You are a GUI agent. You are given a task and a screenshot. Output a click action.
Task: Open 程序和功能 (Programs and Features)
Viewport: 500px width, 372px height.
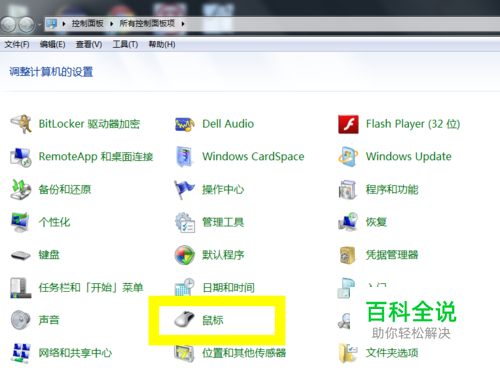pyautogui.click(x=378, y=189)
